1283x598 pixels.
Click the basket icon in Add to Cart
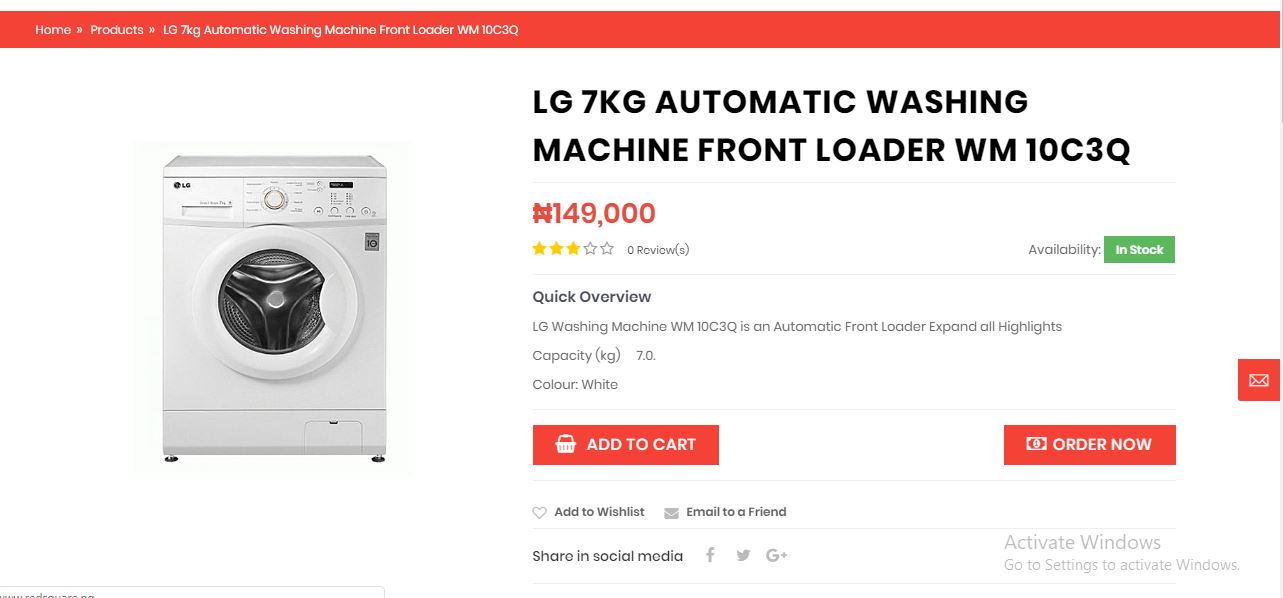pyautogui.click(x=566, y=444)
